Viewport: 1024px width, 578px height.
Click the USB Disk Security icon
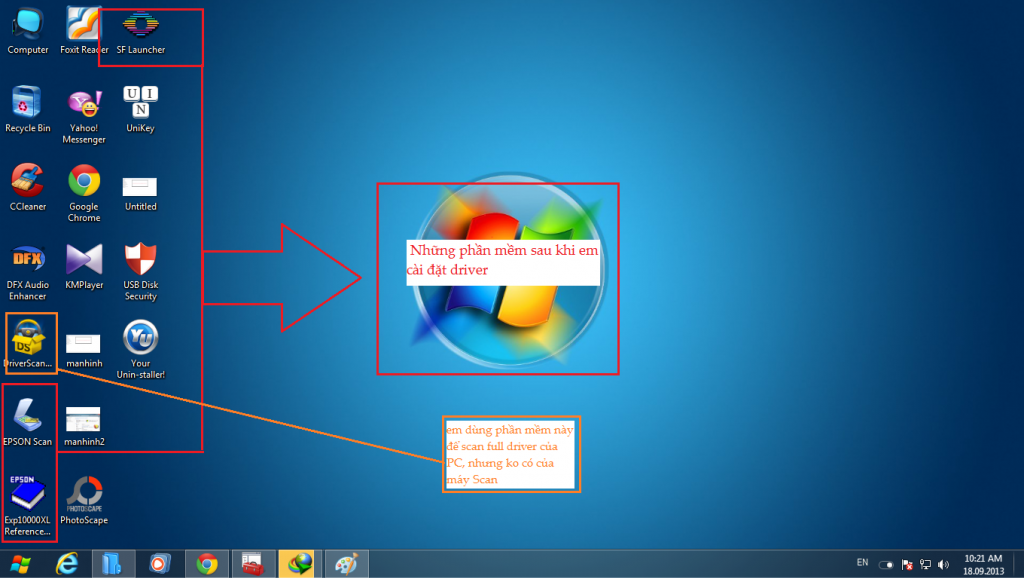140,272
